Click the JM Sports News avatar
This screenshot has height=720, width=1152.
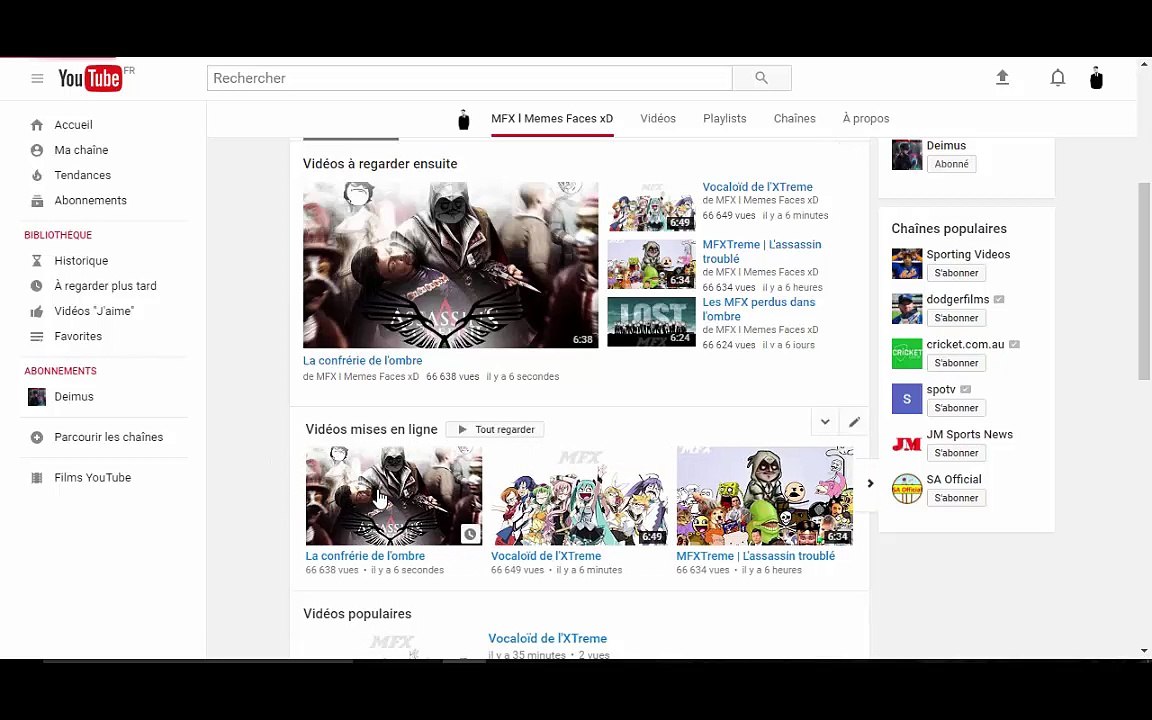(907, 444)
